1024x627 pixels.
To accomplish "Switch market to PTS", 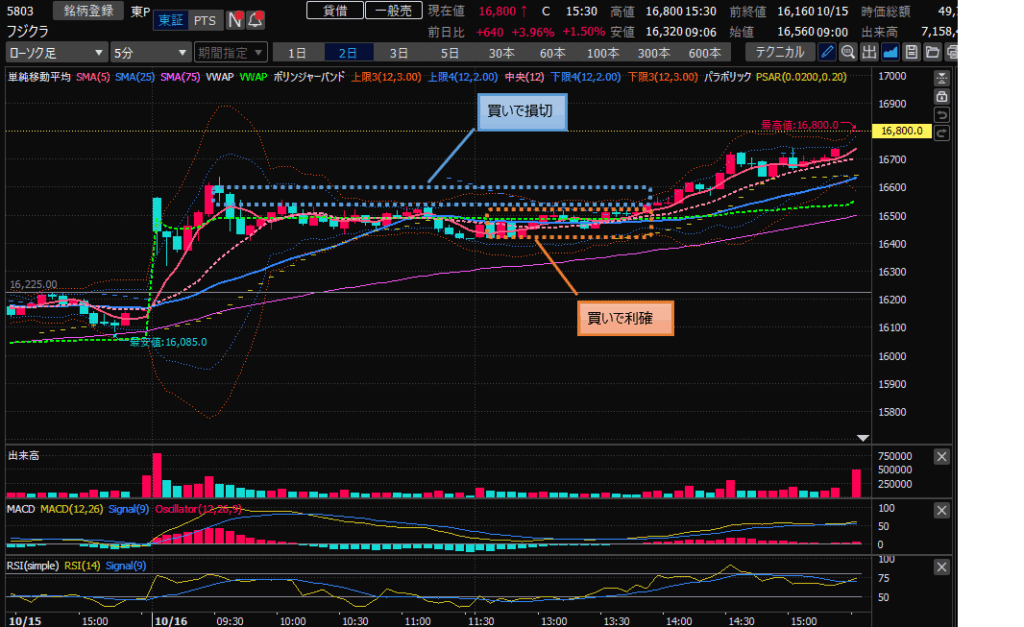I will [205, 19].
